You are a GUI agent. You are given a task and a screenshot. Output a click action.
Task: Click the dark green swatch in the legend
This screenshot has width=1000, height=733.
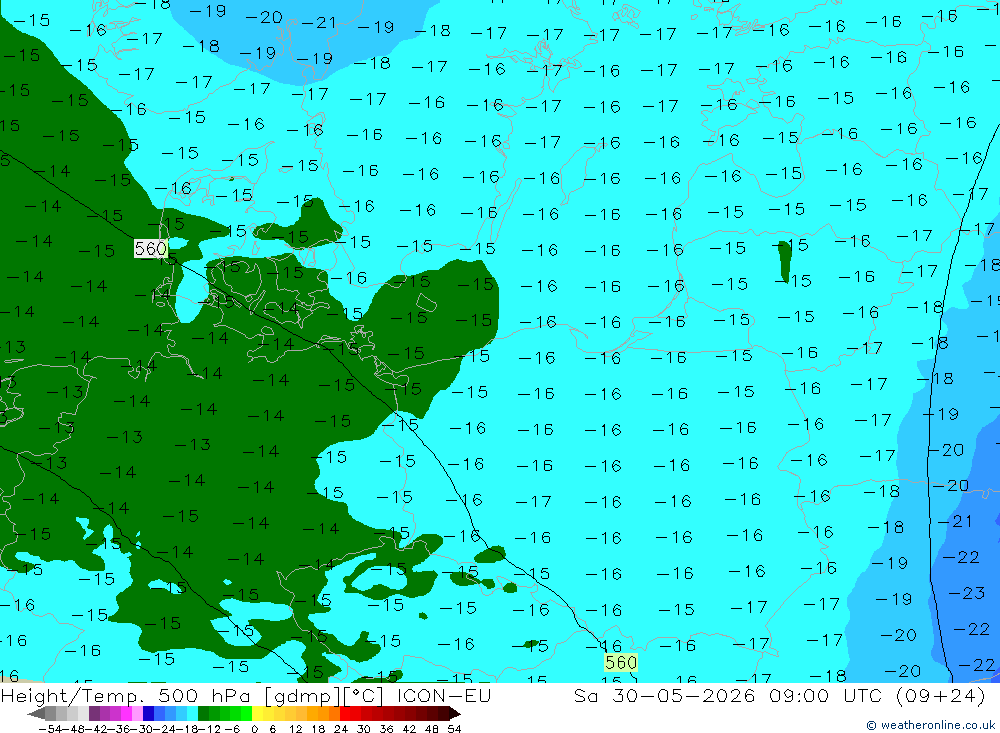(203, 713)
